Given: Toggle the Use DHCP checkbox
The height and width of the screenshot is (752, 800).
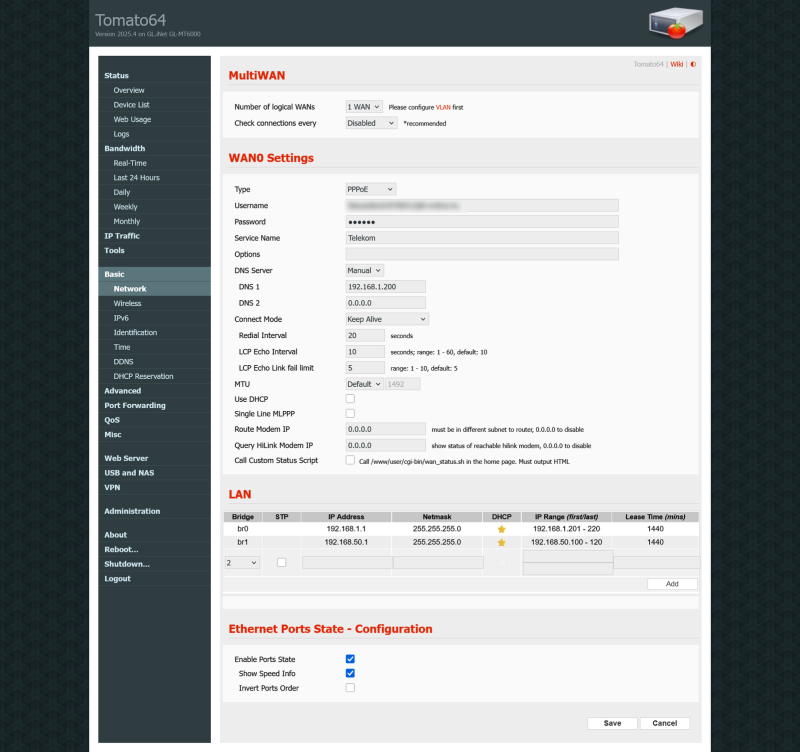Looking at the screenshot, I should click(x=350, y=399).
